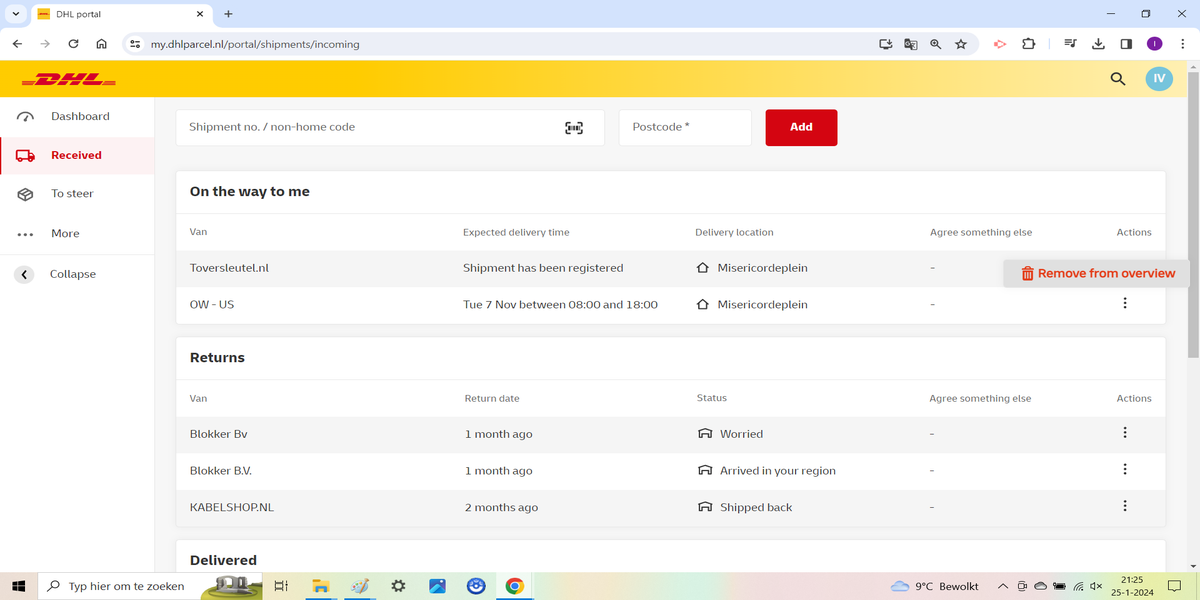Open the To steer sidebar item
This screenshot has width=1200, height=600.
coord(72,194)
